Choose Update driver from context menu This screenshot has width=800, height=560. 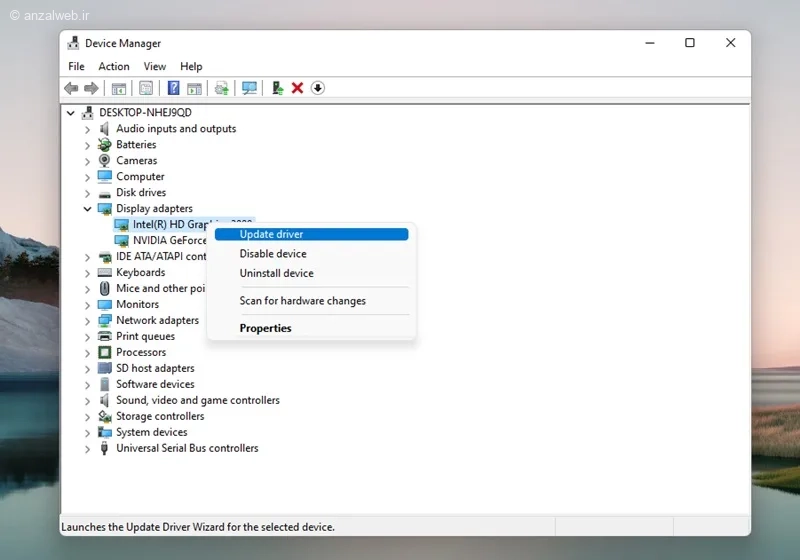[x=311, y=234]
